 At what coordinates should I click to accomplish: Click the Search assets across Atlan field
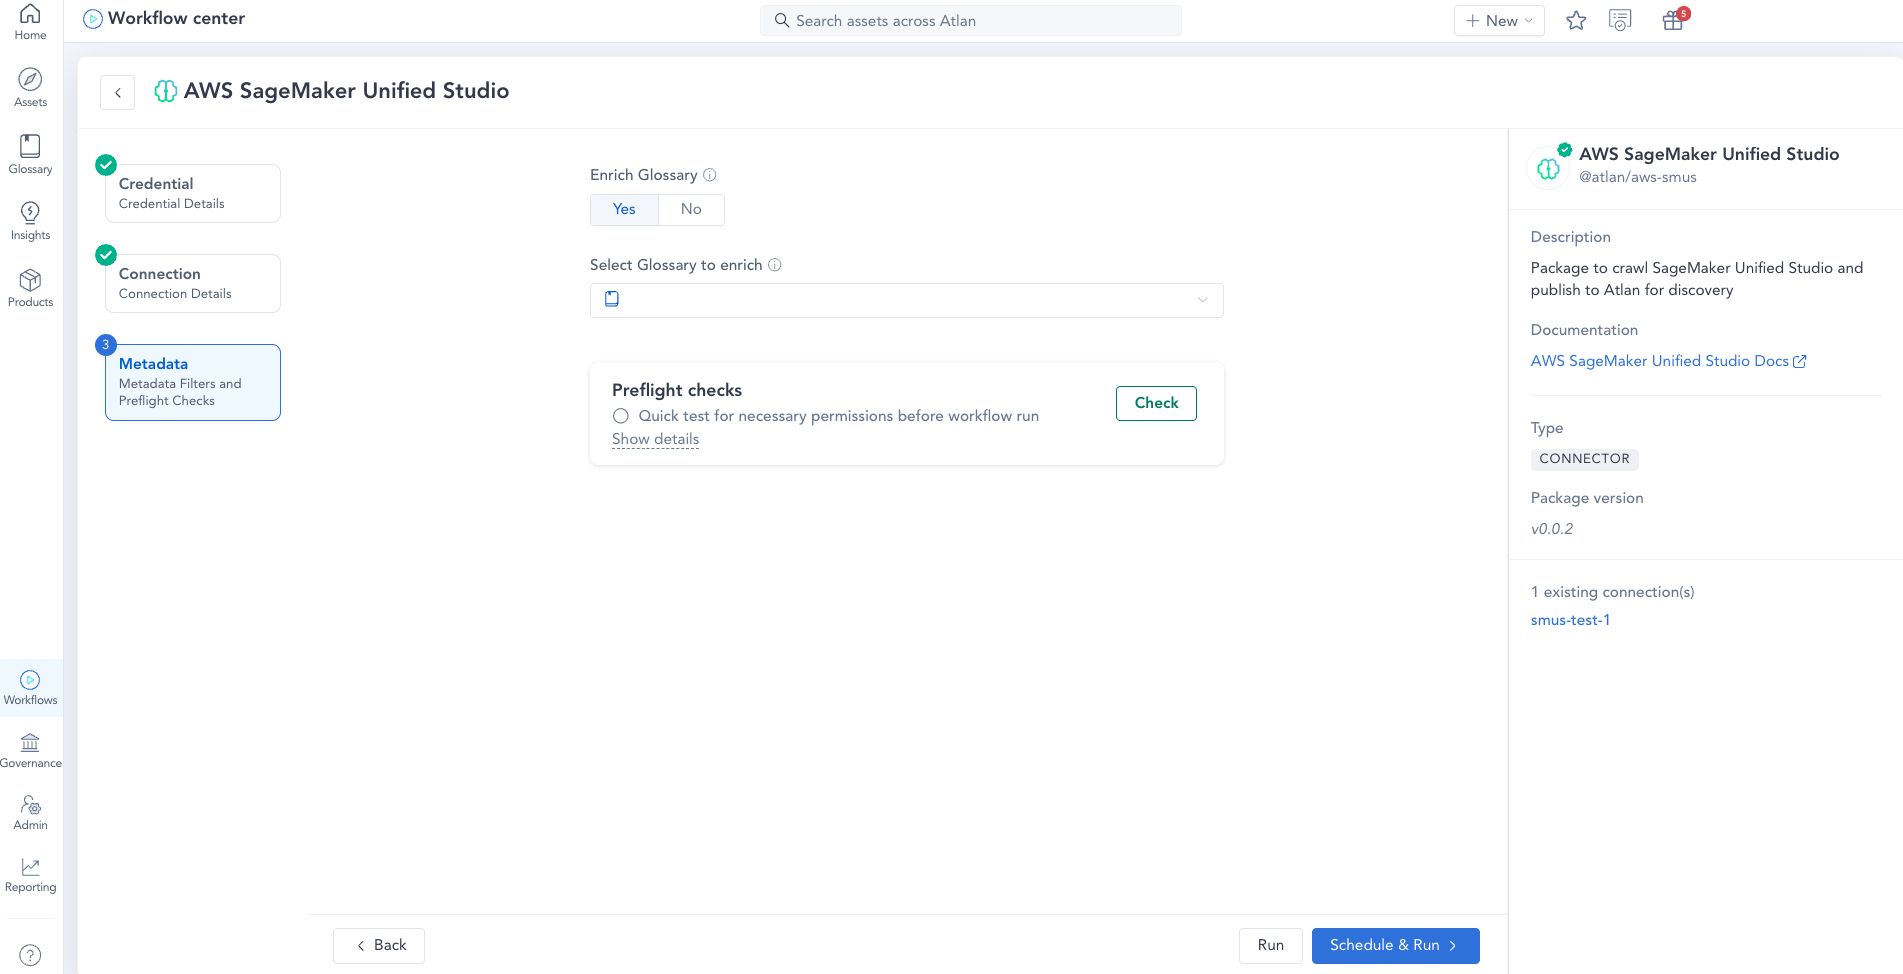pyautogui.click(x=970, y=21)
